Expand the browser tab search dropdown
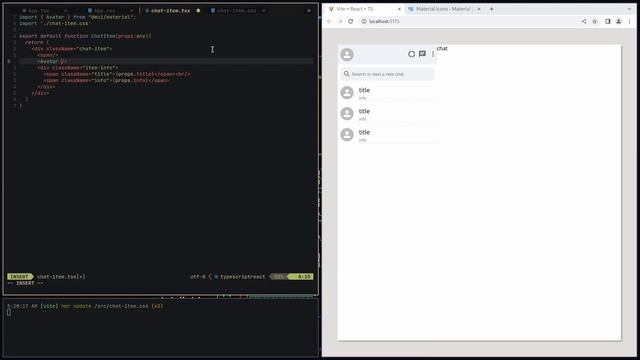This screenshot has height=360, width=640. pos(629,9)
